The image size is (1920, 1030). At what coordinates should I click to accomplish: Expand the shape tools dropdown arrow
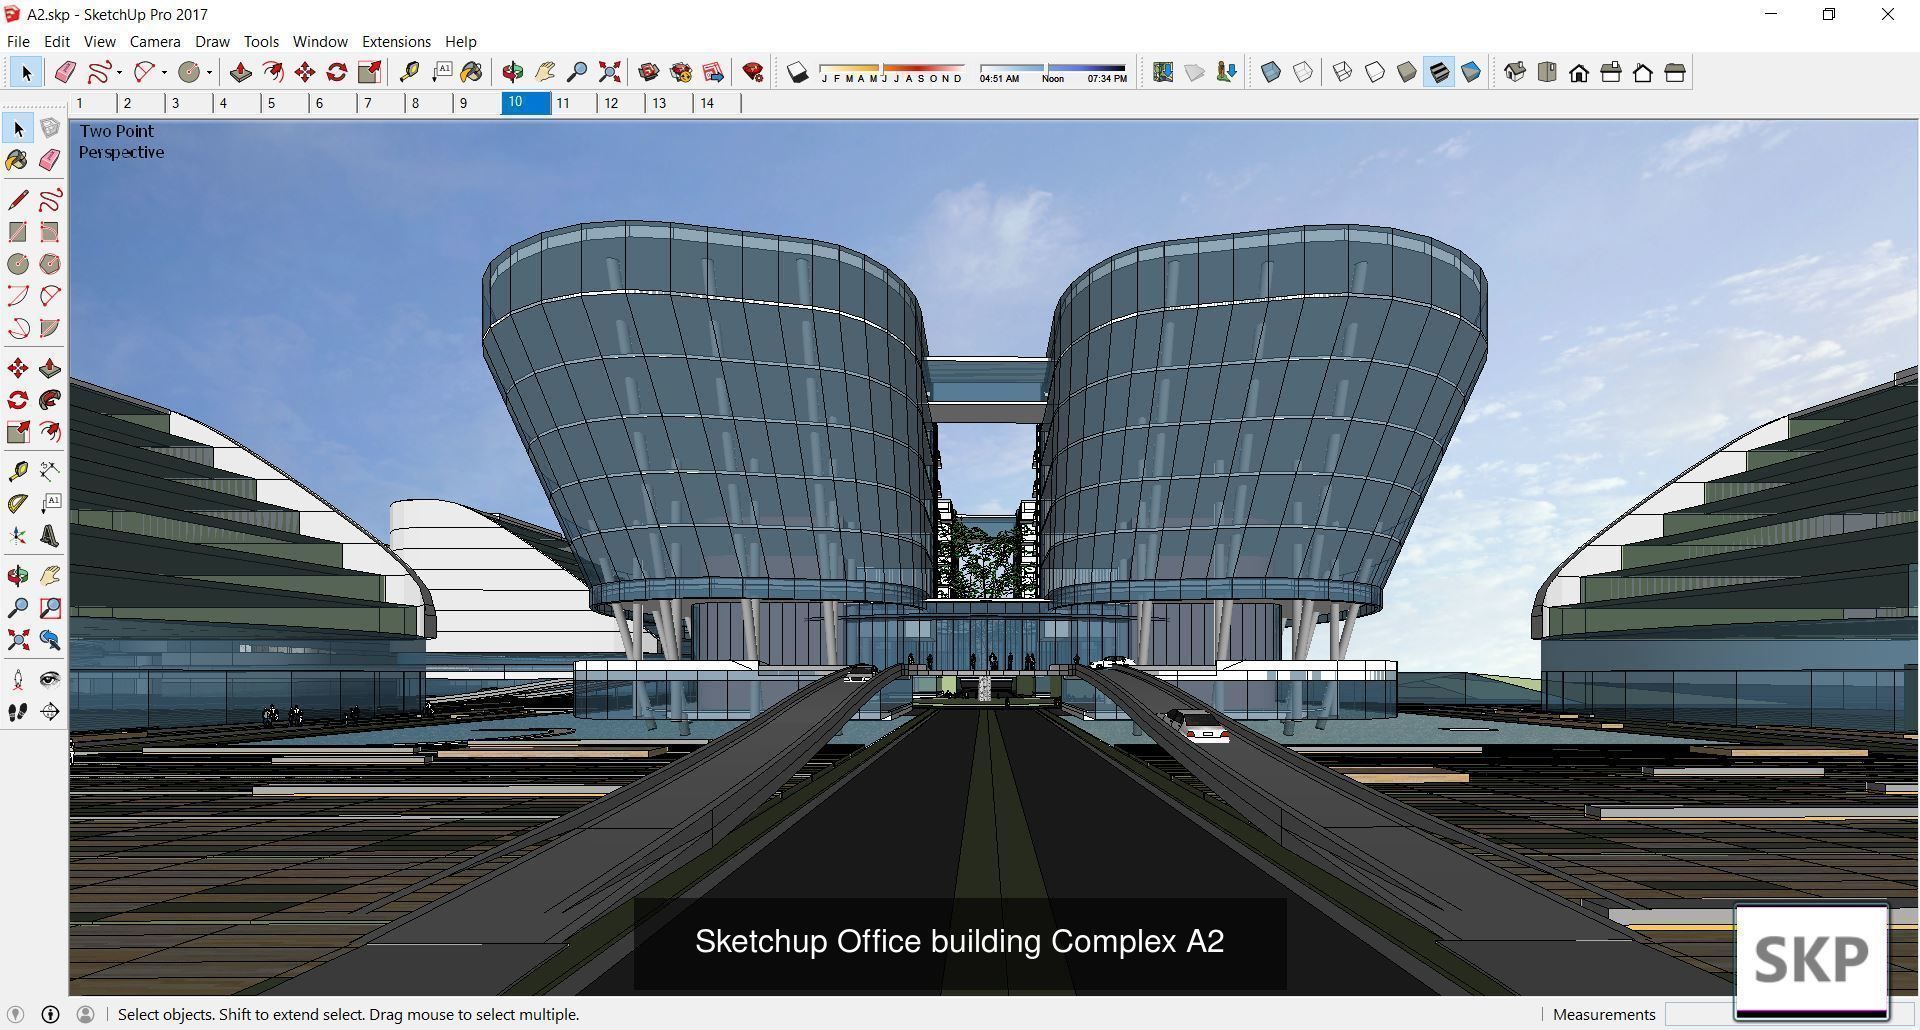(x=209, y=72)
